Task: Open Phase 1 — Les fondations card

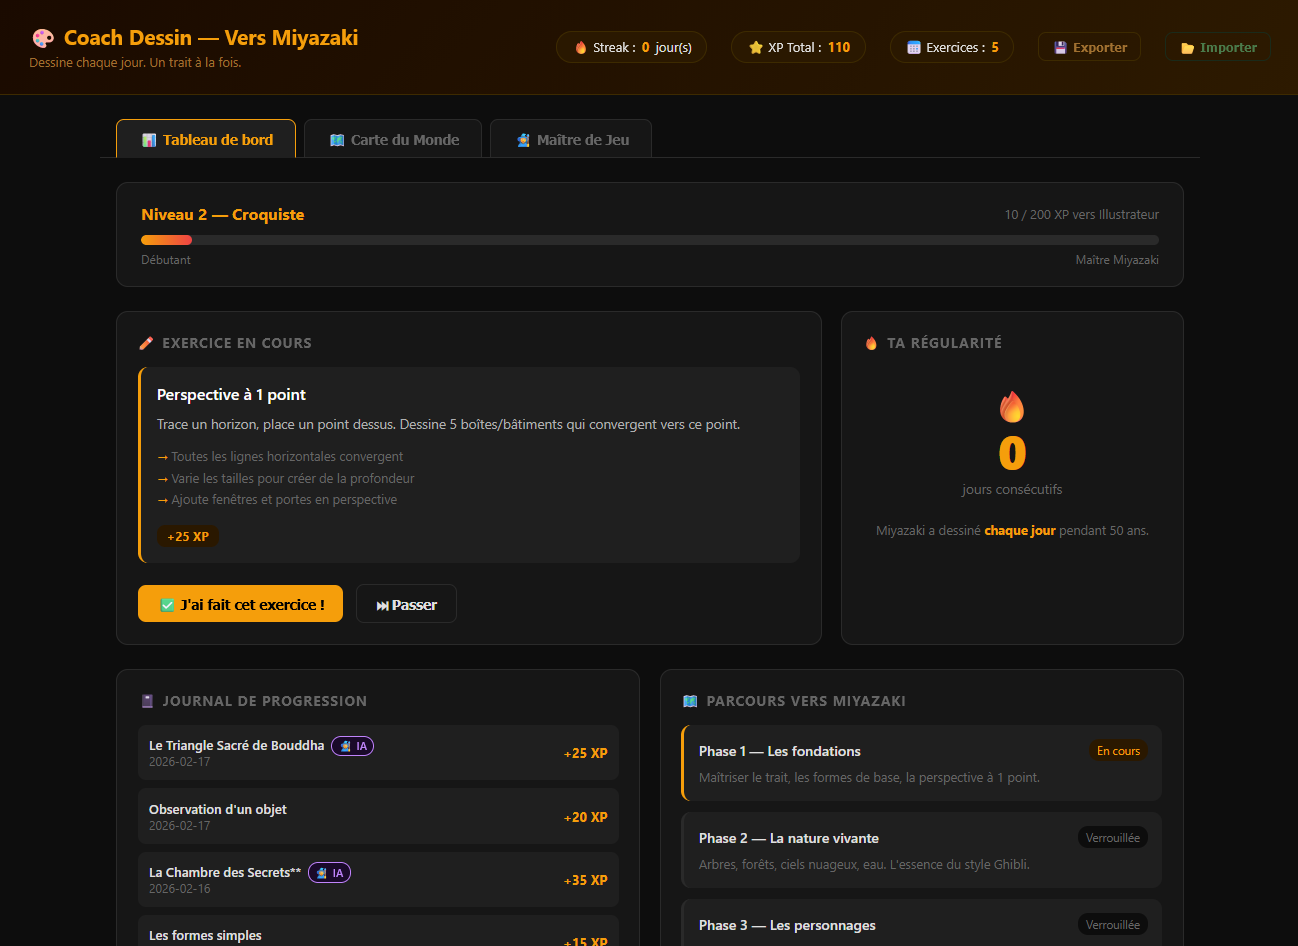Action: coord(921,763)
